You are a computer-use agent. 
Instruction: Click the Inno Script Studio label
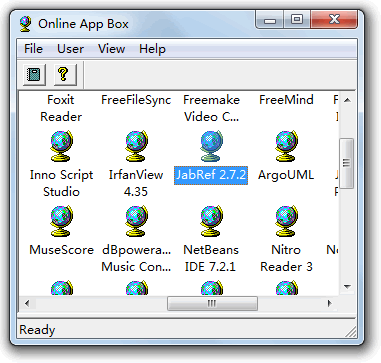click(61, 183)
